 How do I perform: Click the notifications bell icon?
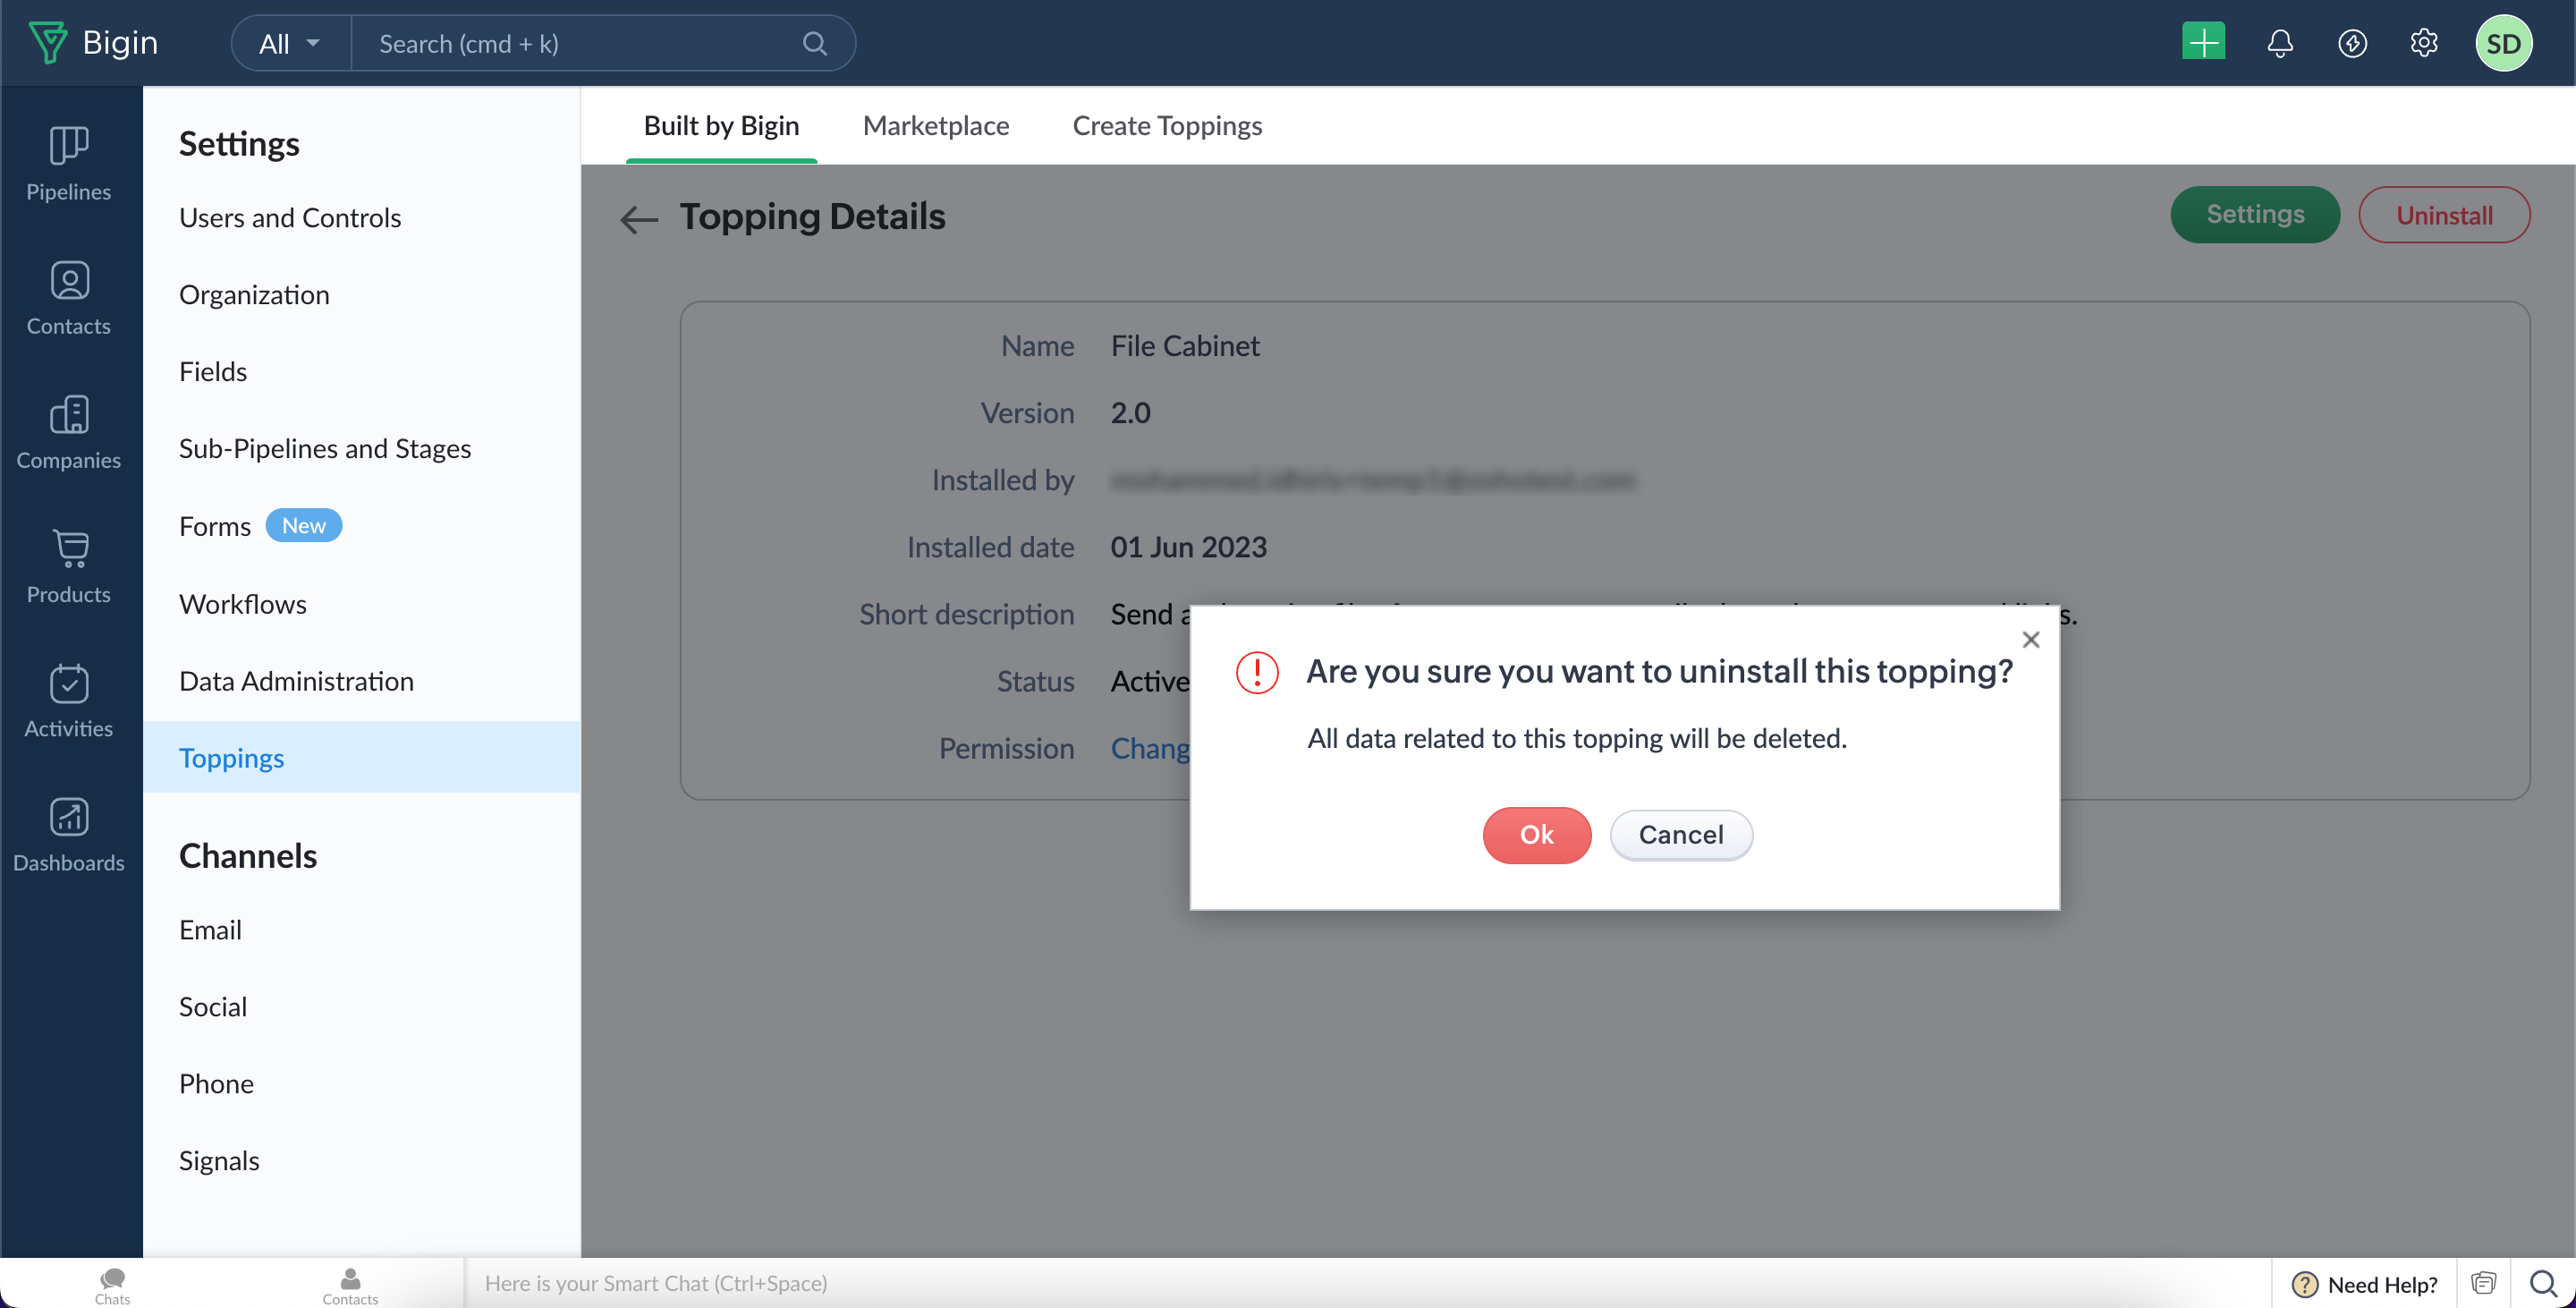click(x=2279, y=43)
